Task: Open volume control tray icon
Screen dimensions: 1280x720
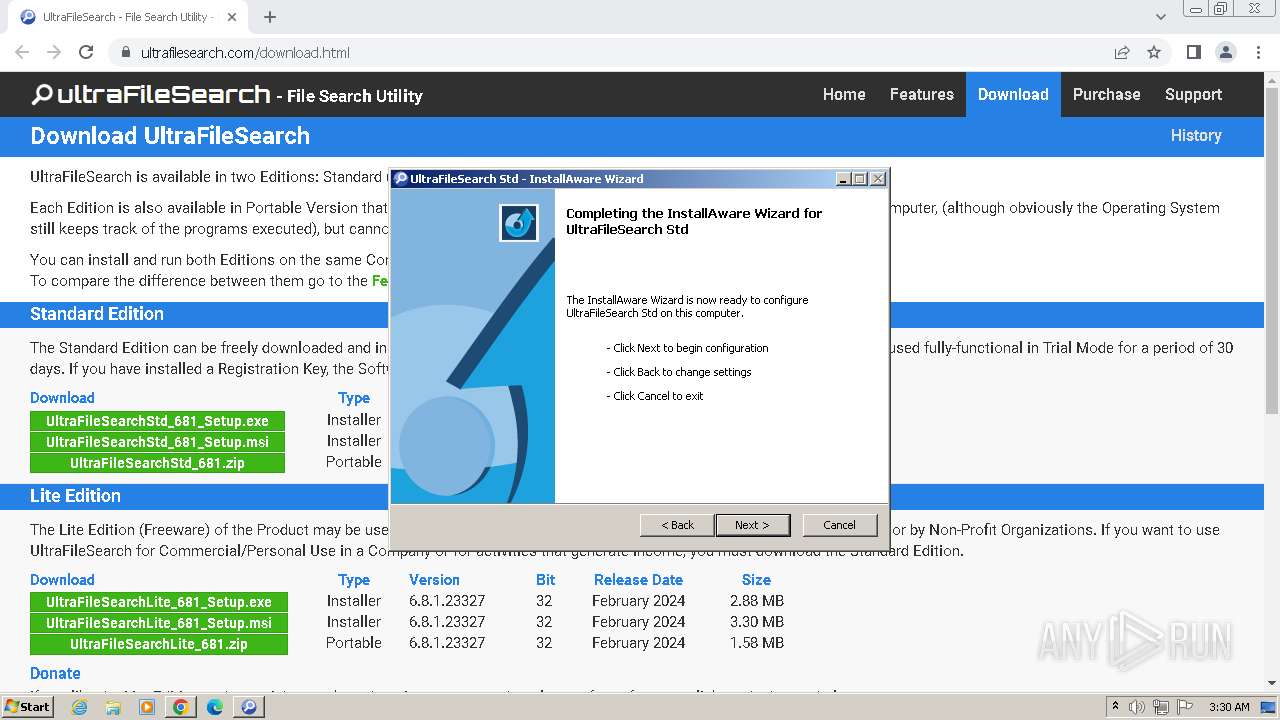Action: [1136, 707]
